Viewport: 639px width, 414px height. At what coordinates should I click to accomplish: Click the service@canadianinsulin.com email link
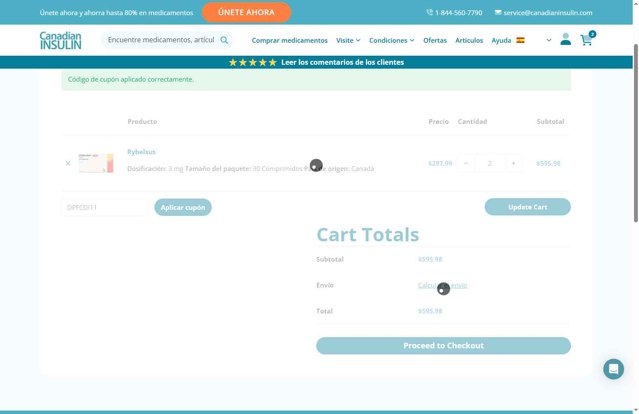click(548, 13)
